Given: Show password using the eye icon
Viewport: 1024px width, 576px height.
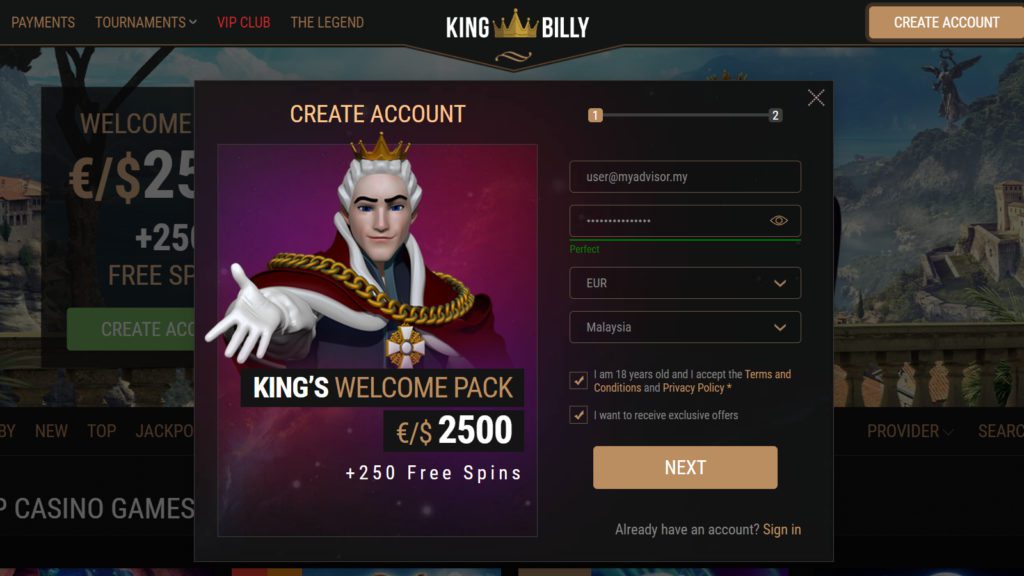Looking at the screenshot, I should pos(778,221).
